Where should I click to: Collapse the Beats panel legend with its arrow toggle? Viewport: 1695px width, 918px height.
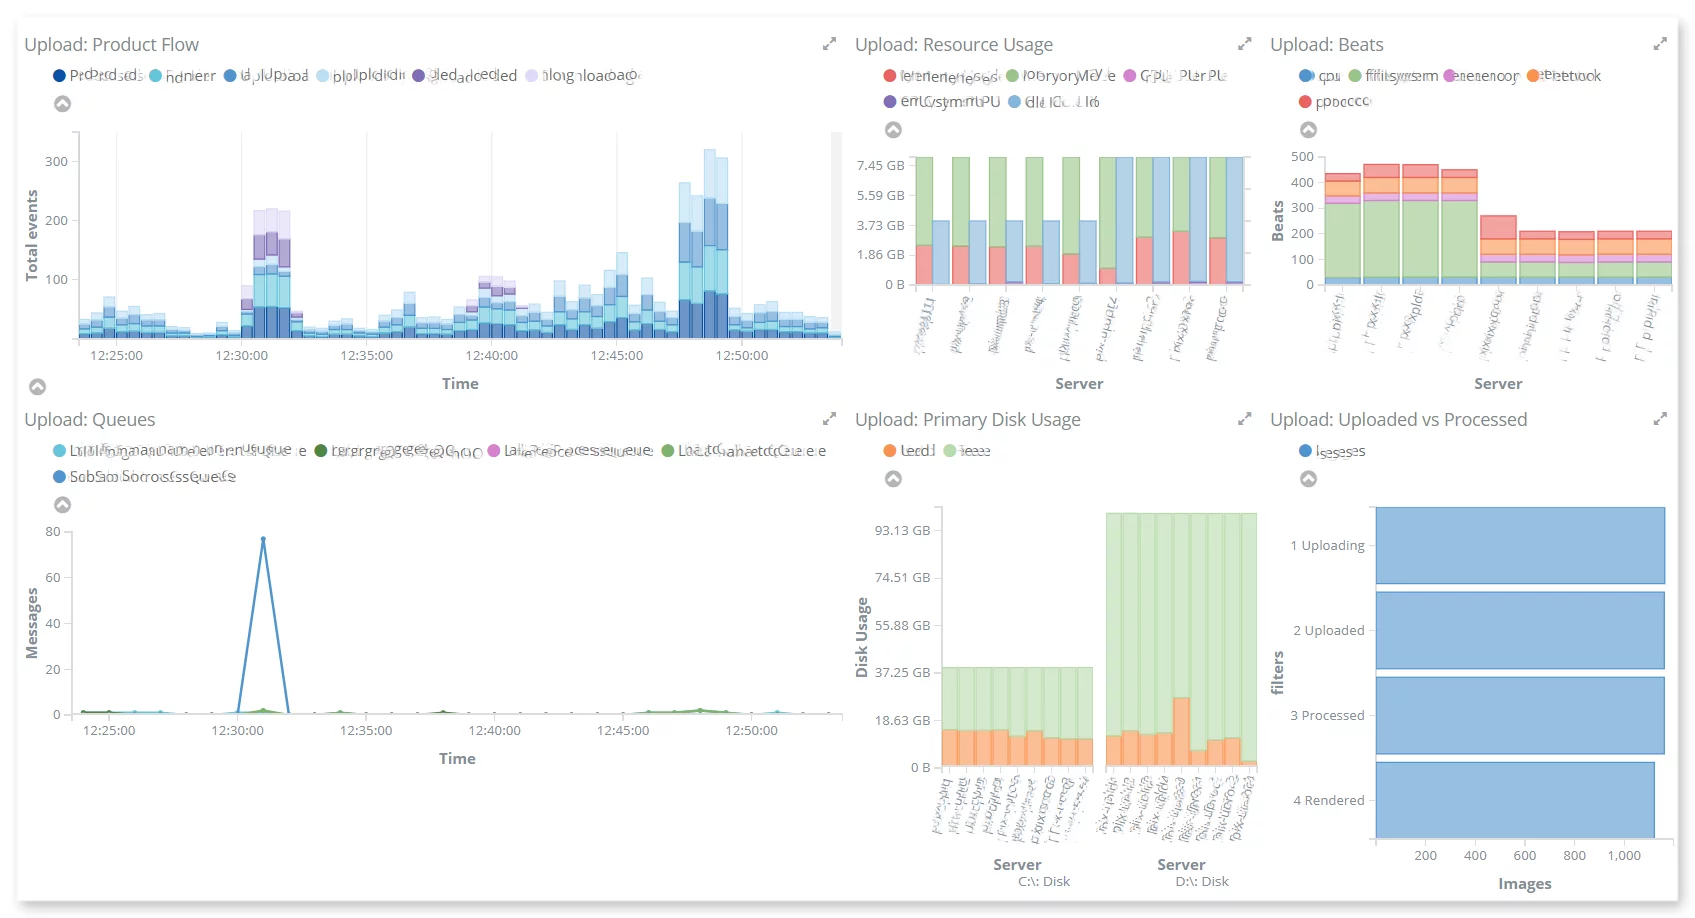pos(1308,130)
